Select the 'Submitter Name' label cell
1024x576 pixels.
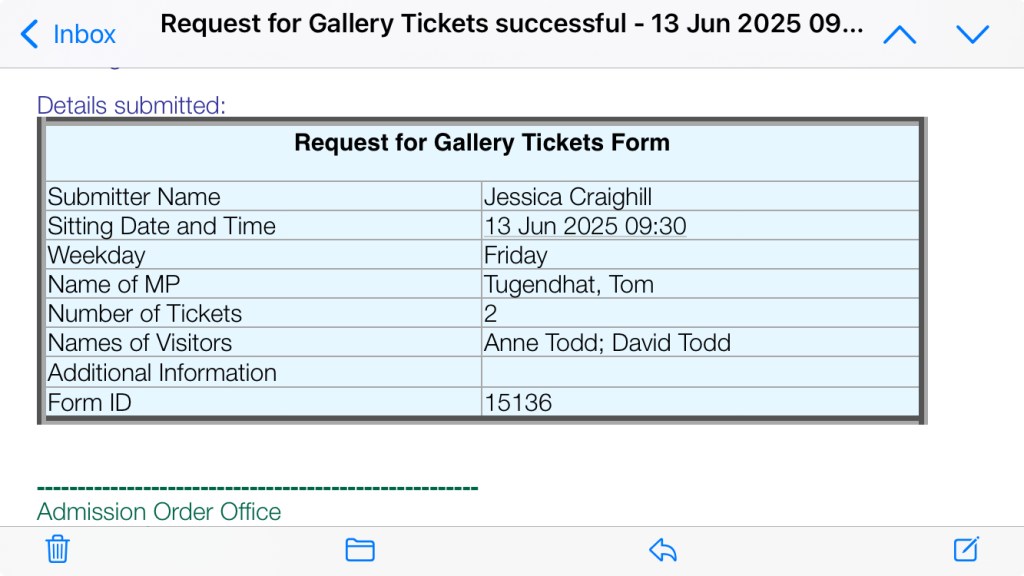coord(134,197)
